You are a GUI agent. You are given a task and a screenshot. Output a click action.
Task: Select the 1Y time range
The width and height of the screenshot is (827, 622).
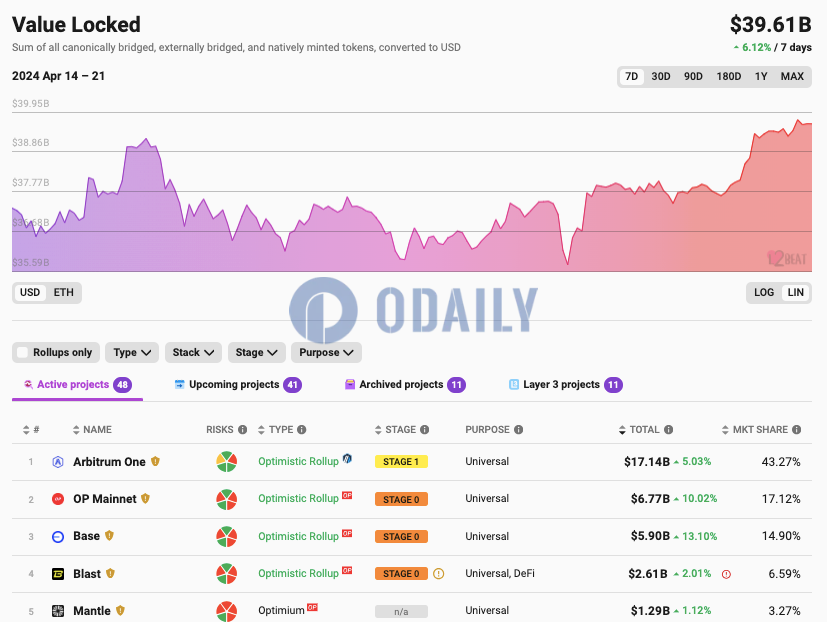click(761, 76)
